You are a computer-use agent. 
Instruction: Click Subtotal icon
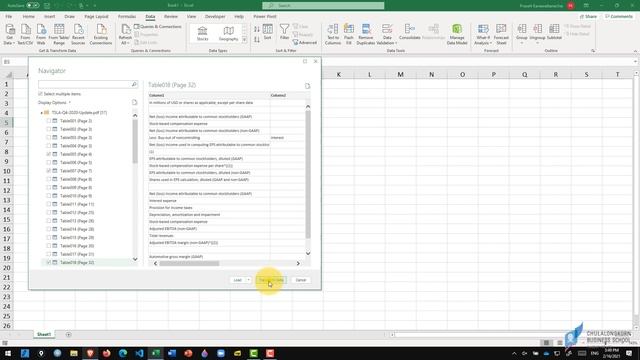[554, 29]
